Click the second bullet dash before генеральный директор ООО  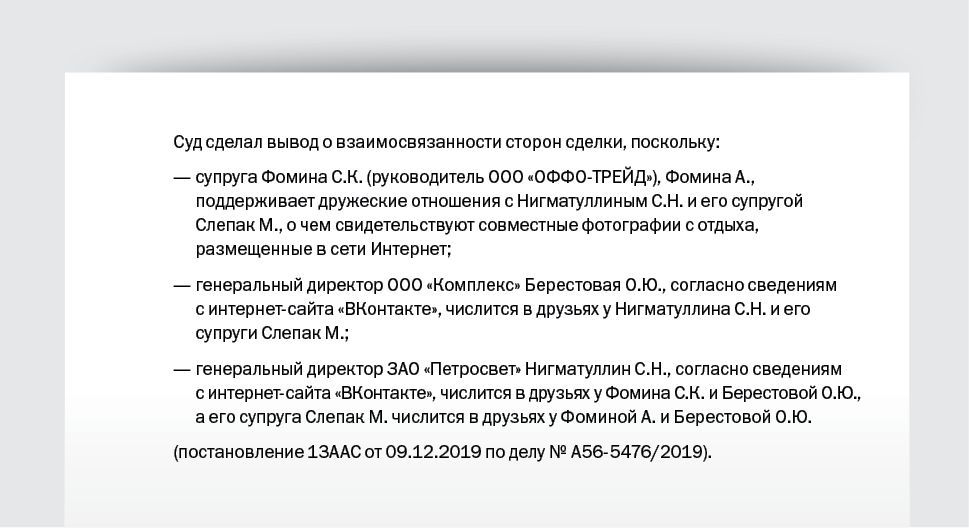click(x=182, y=286)
